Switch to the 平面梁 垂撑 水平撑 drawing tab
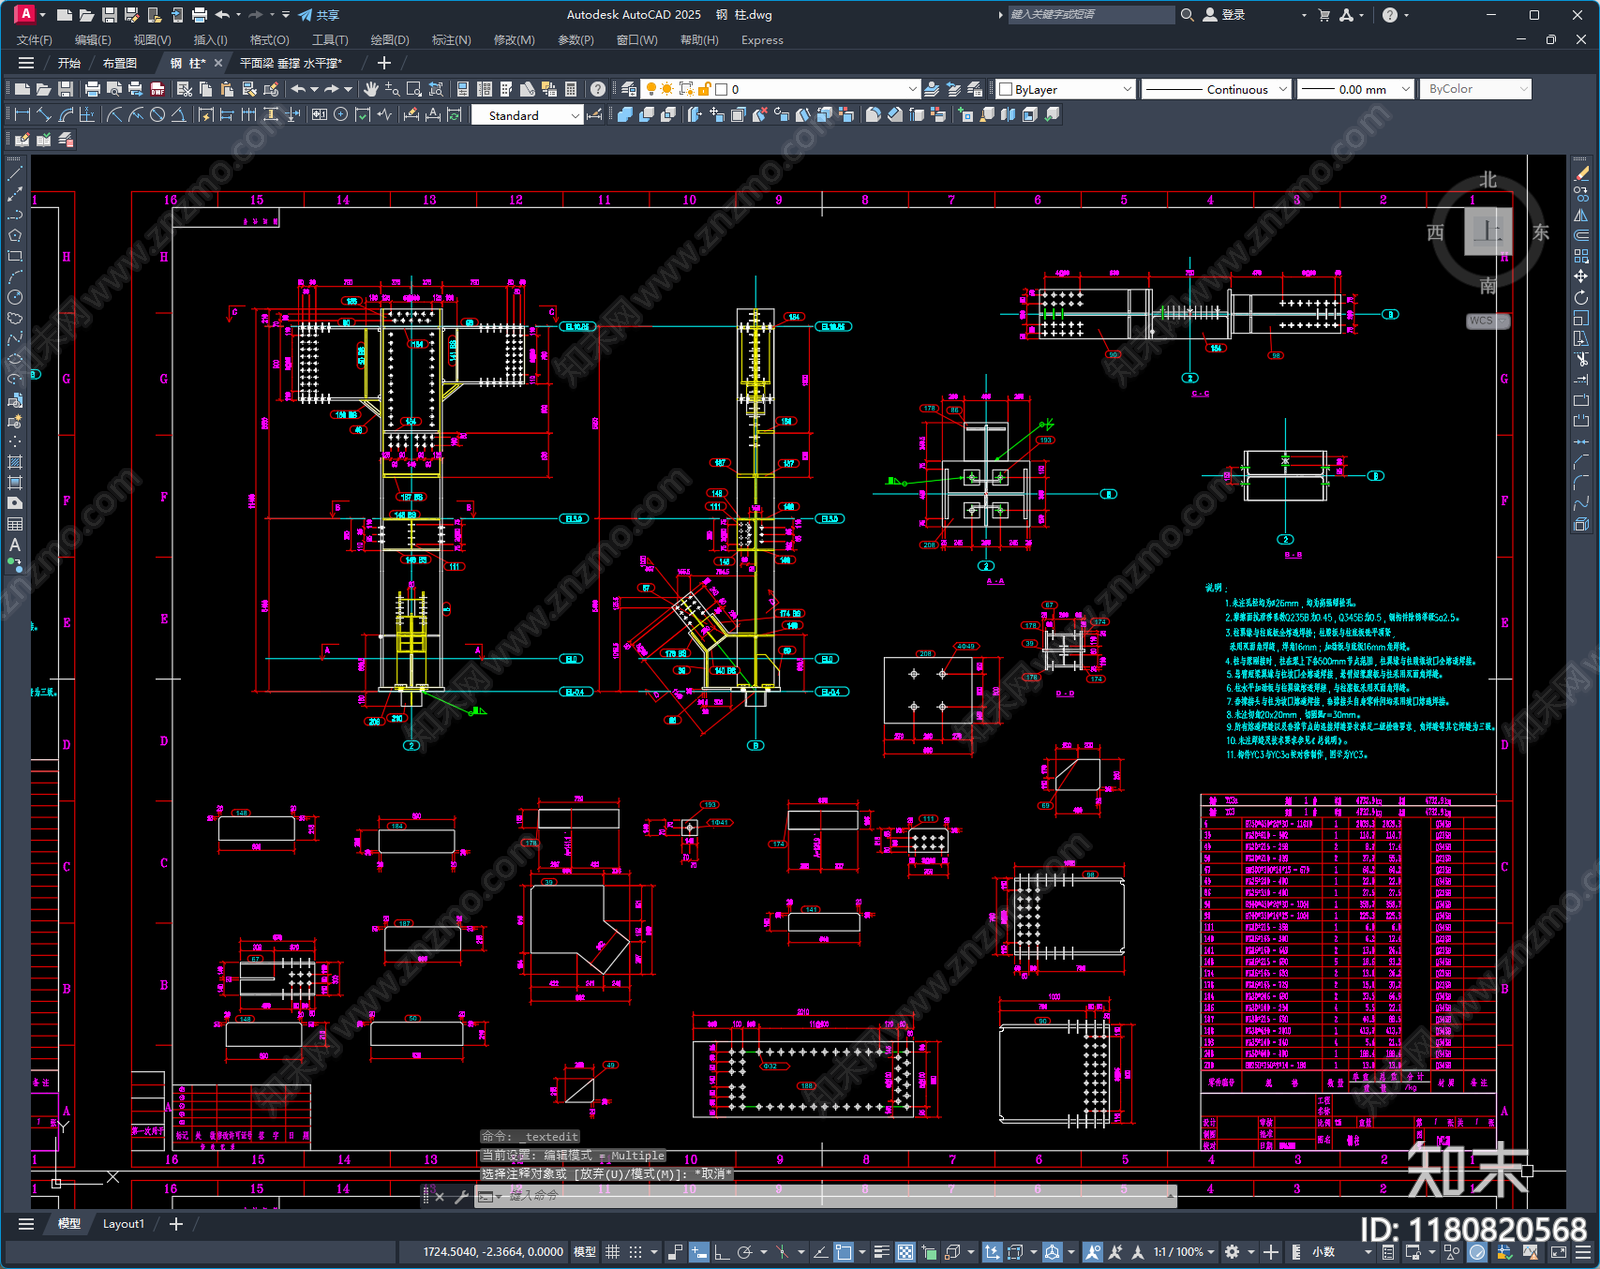The height and width of the screenshot is (1269, 1600). (x=290, y=63)
